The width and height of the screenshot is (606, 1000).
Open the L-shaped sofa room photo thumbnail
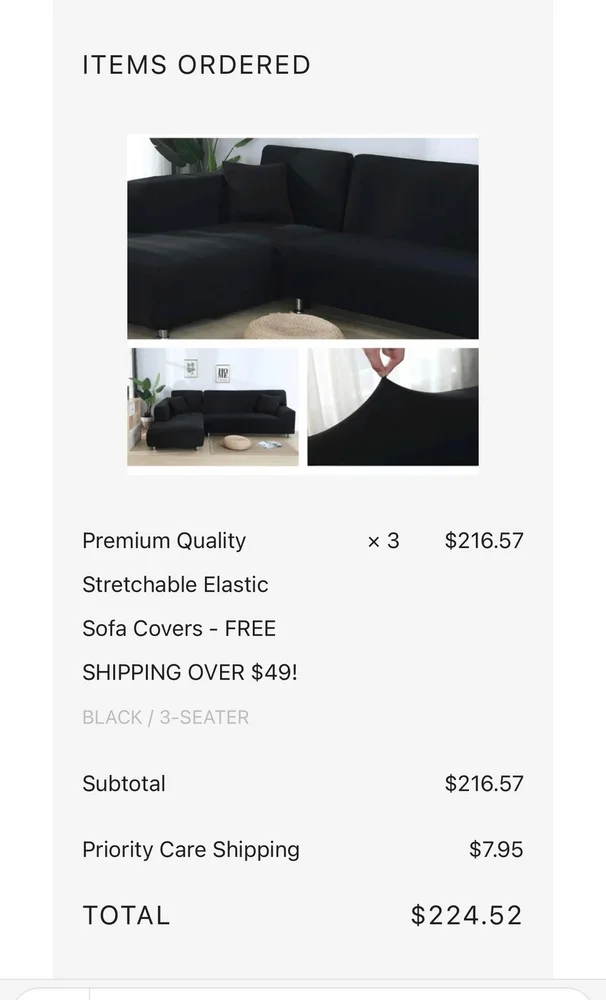(213, 406)
